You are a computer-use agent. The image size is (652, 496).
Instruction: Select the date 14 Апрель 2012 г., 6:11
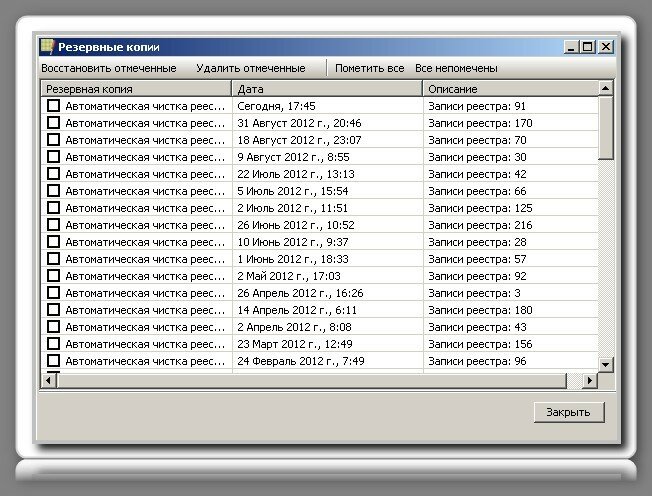tap(297, 310)
